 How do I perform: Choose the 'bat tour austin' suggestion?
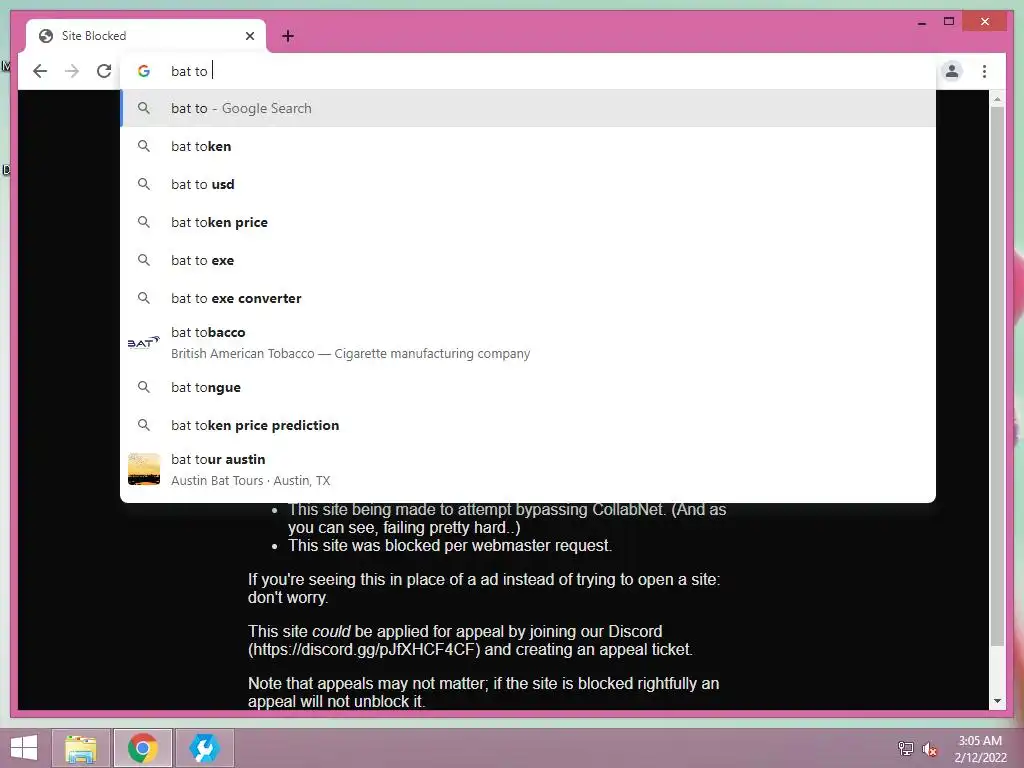point(528,470)
